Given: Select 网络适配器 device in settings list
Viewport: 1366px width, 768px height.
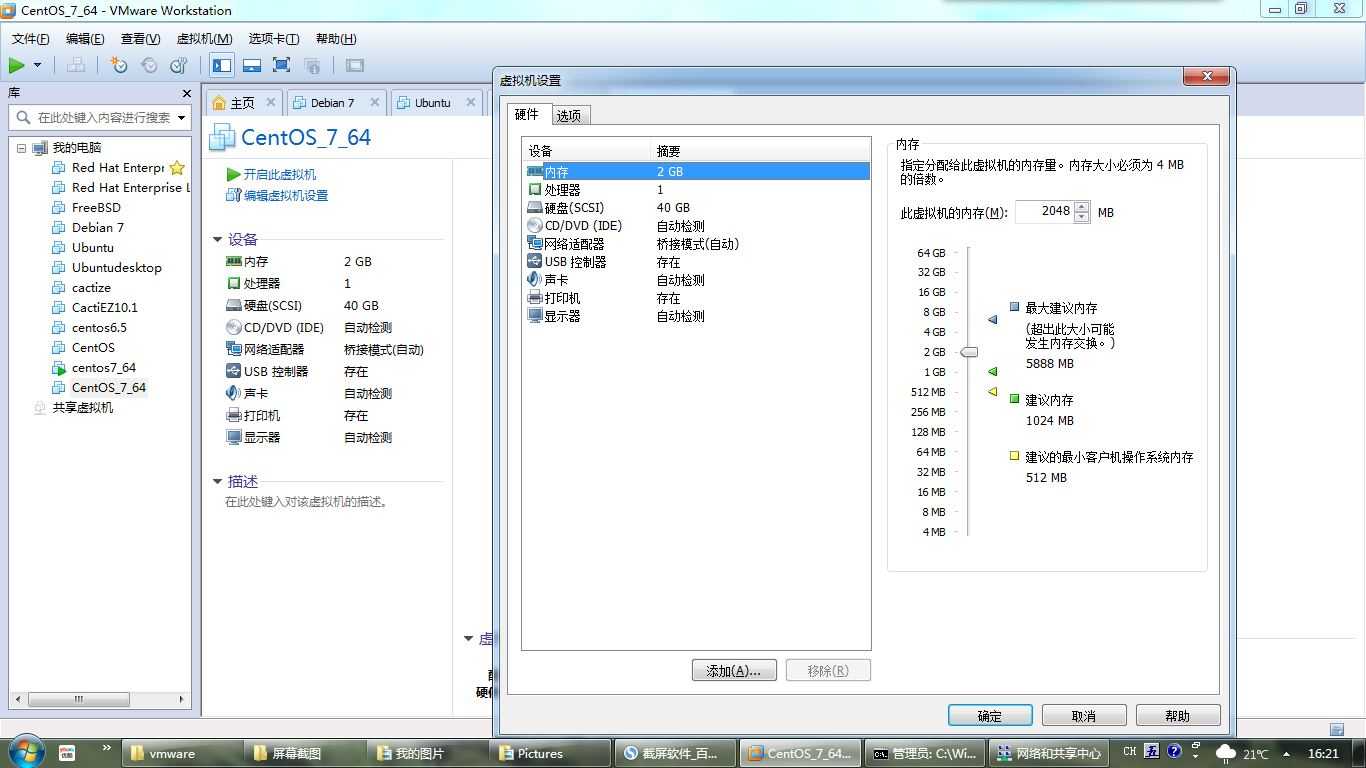Looking at the screenshot, I should 697,244.
